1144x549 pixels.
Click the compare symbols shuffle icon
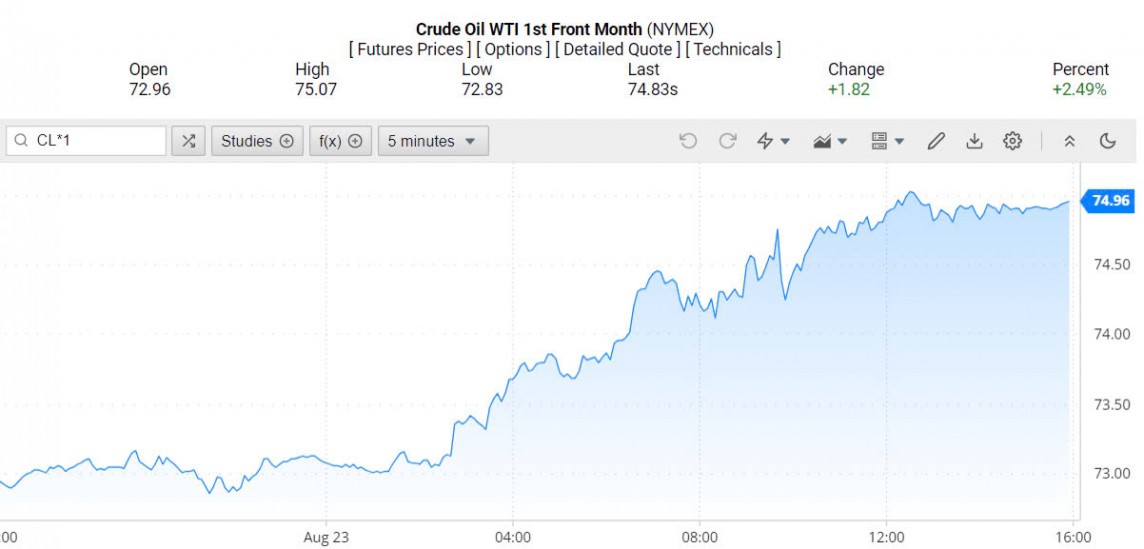coord(188,141)
